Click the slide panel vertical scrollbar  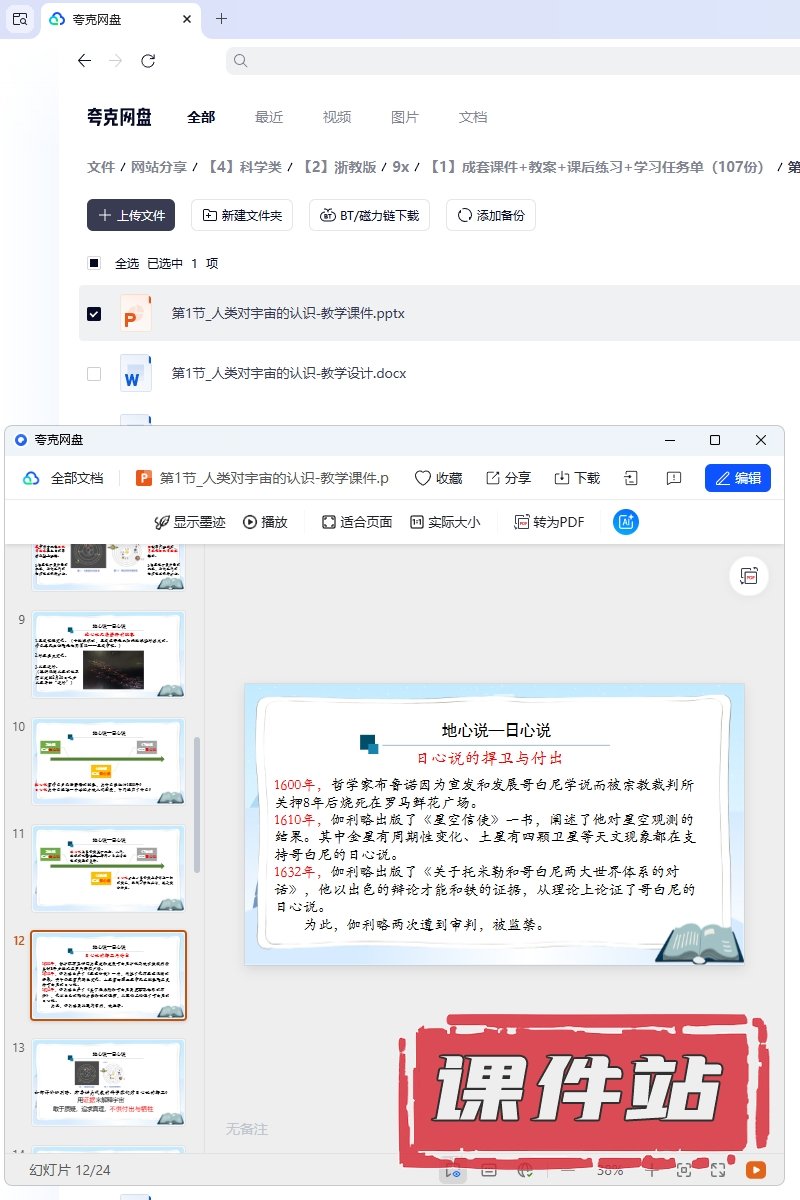click(x=197, y=805)
